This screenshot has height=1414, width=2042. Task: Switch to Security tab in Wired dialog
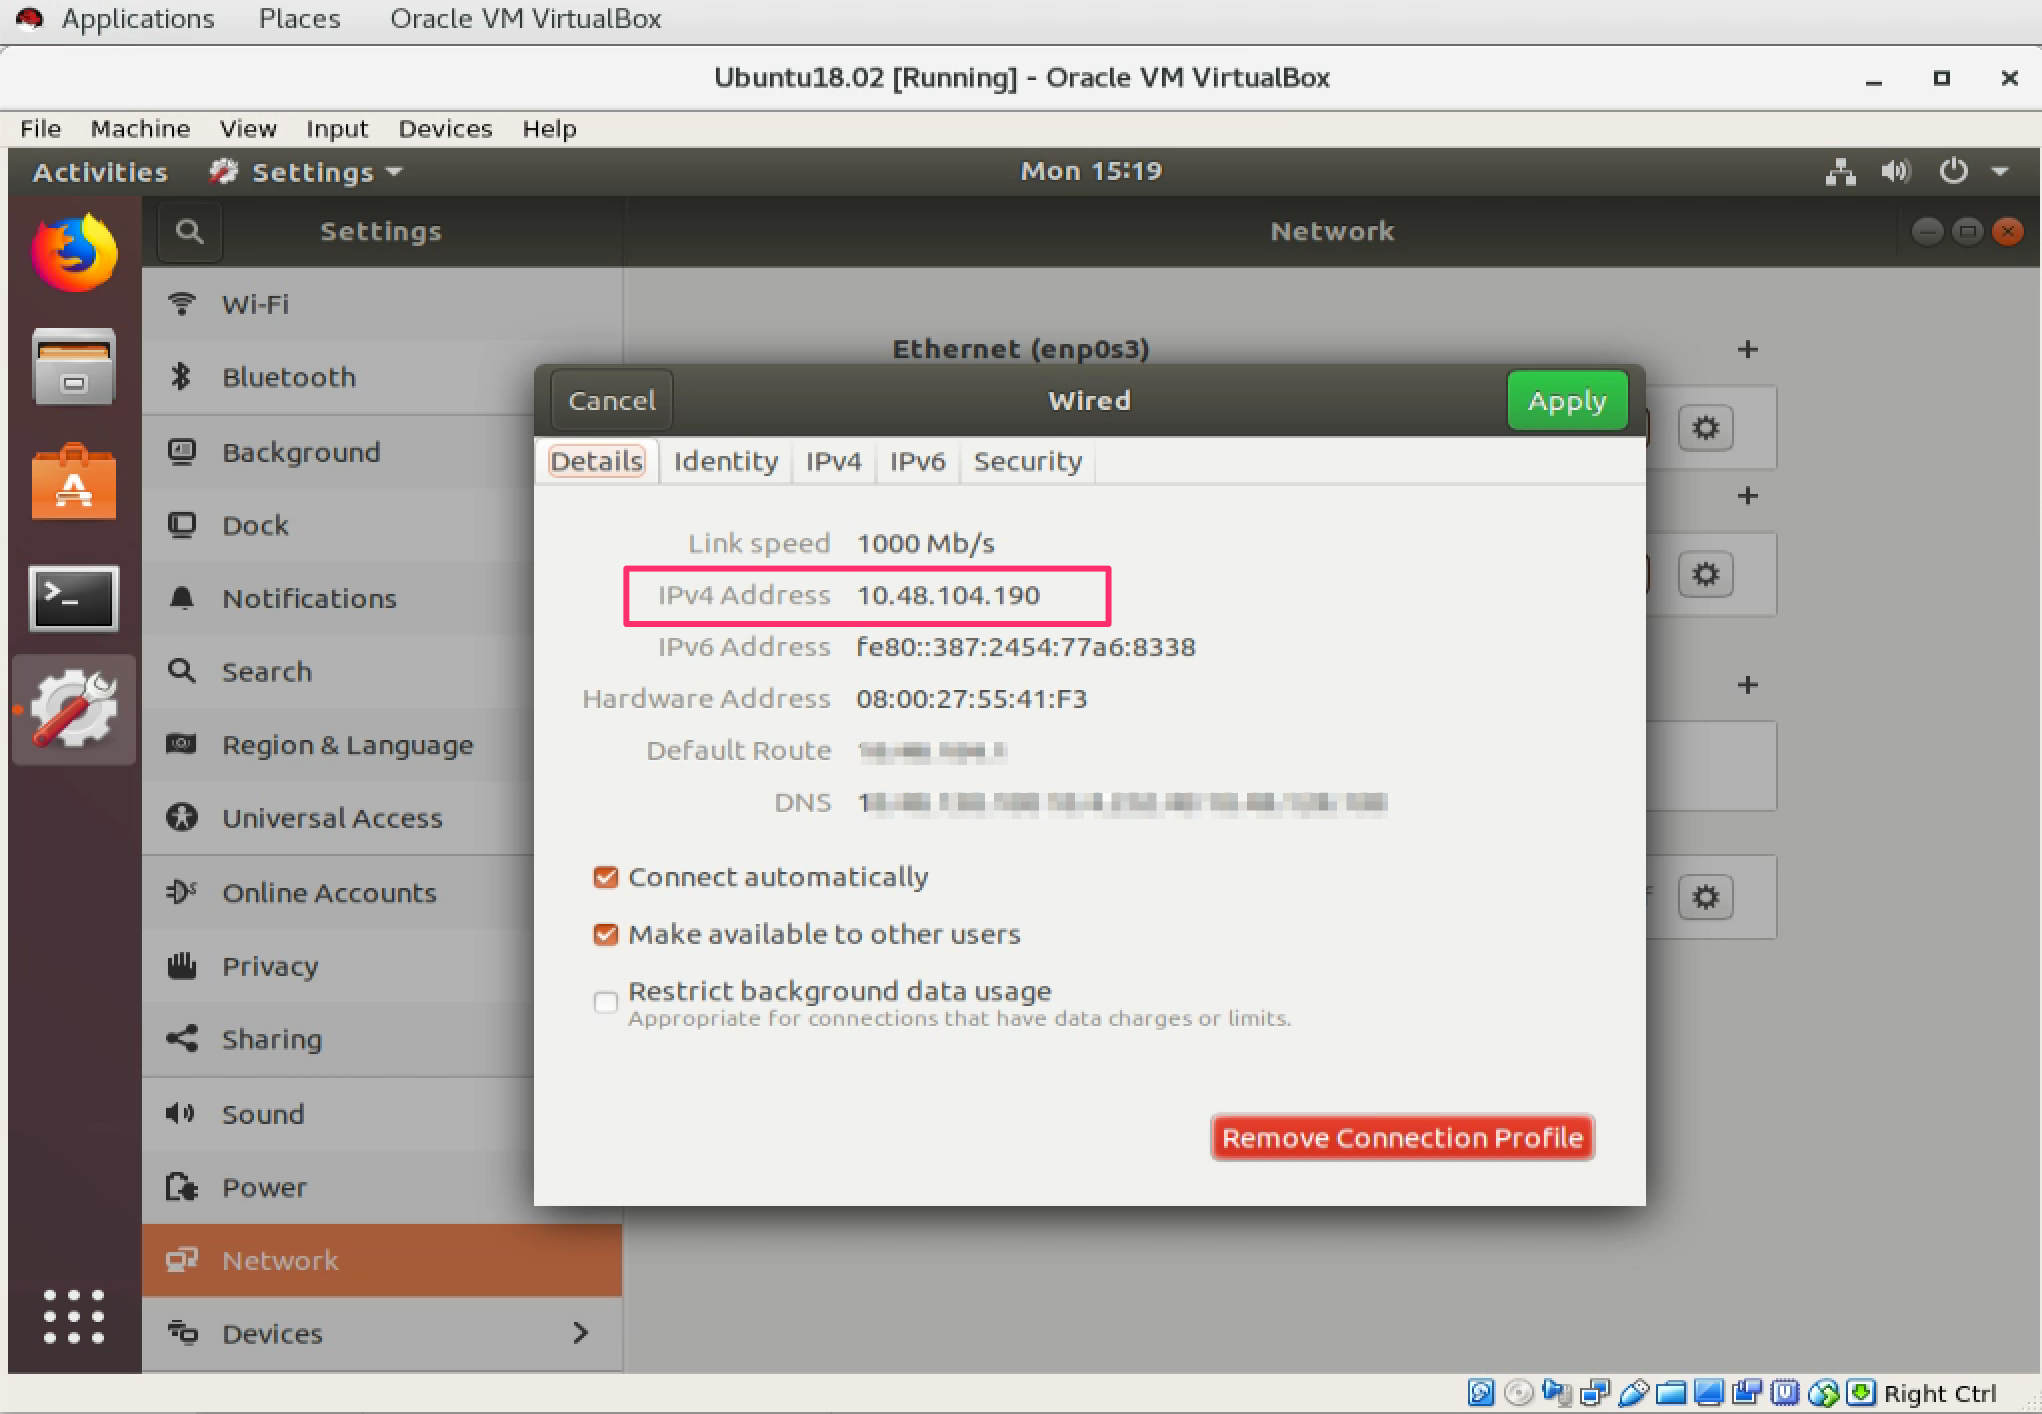pos(1027,461)
